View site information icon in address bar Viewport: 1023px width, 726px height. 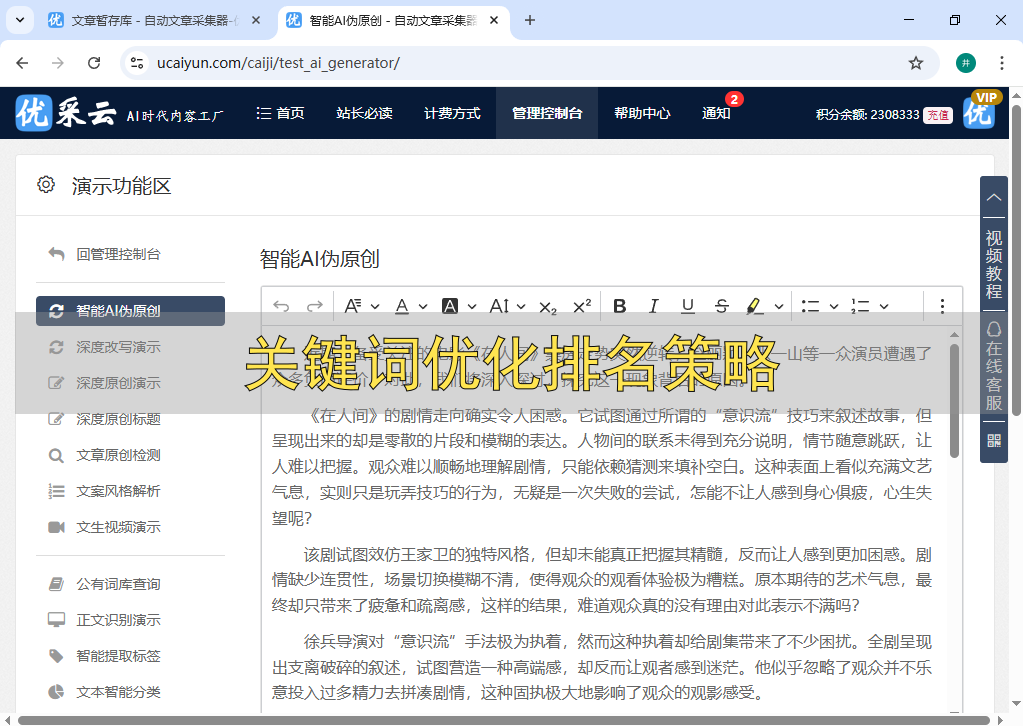tap(137, 63)
